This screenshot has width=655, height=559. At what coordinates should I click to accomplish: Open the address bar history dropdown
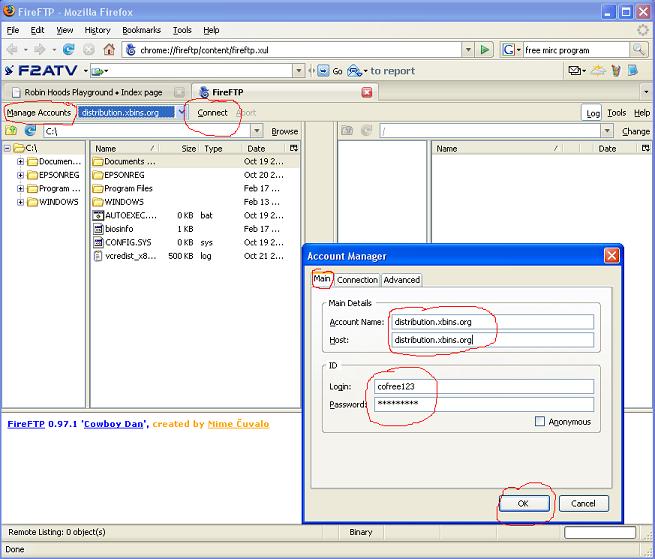[468, 50]
